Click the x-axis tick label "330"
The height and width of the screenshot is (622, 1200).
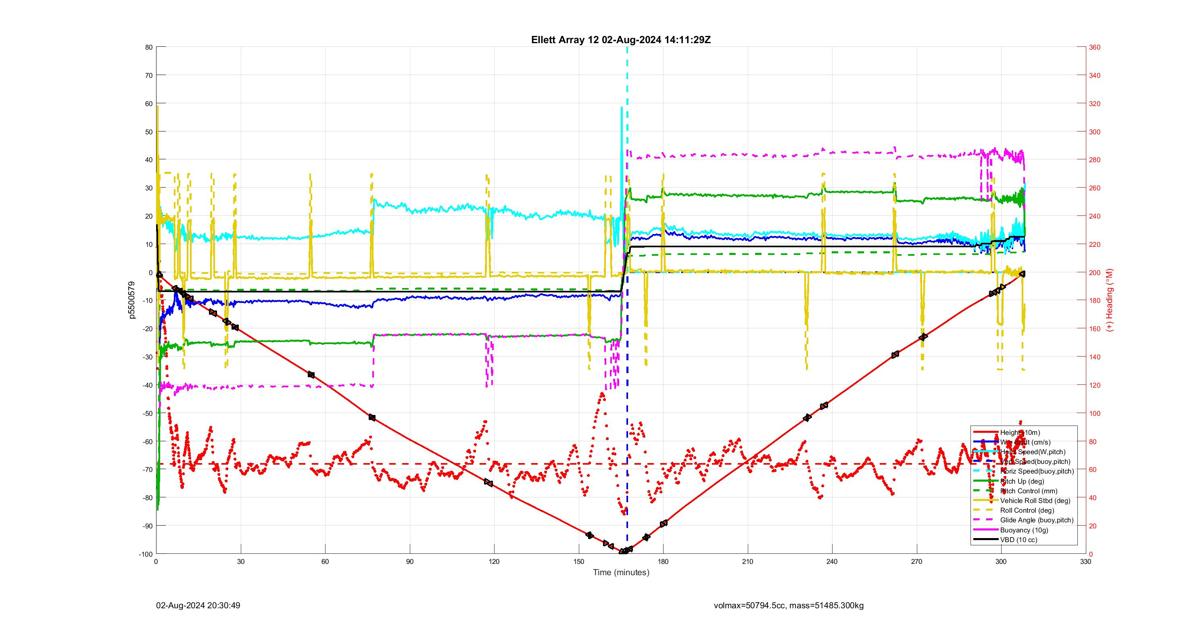click(x=1085, y=562)
